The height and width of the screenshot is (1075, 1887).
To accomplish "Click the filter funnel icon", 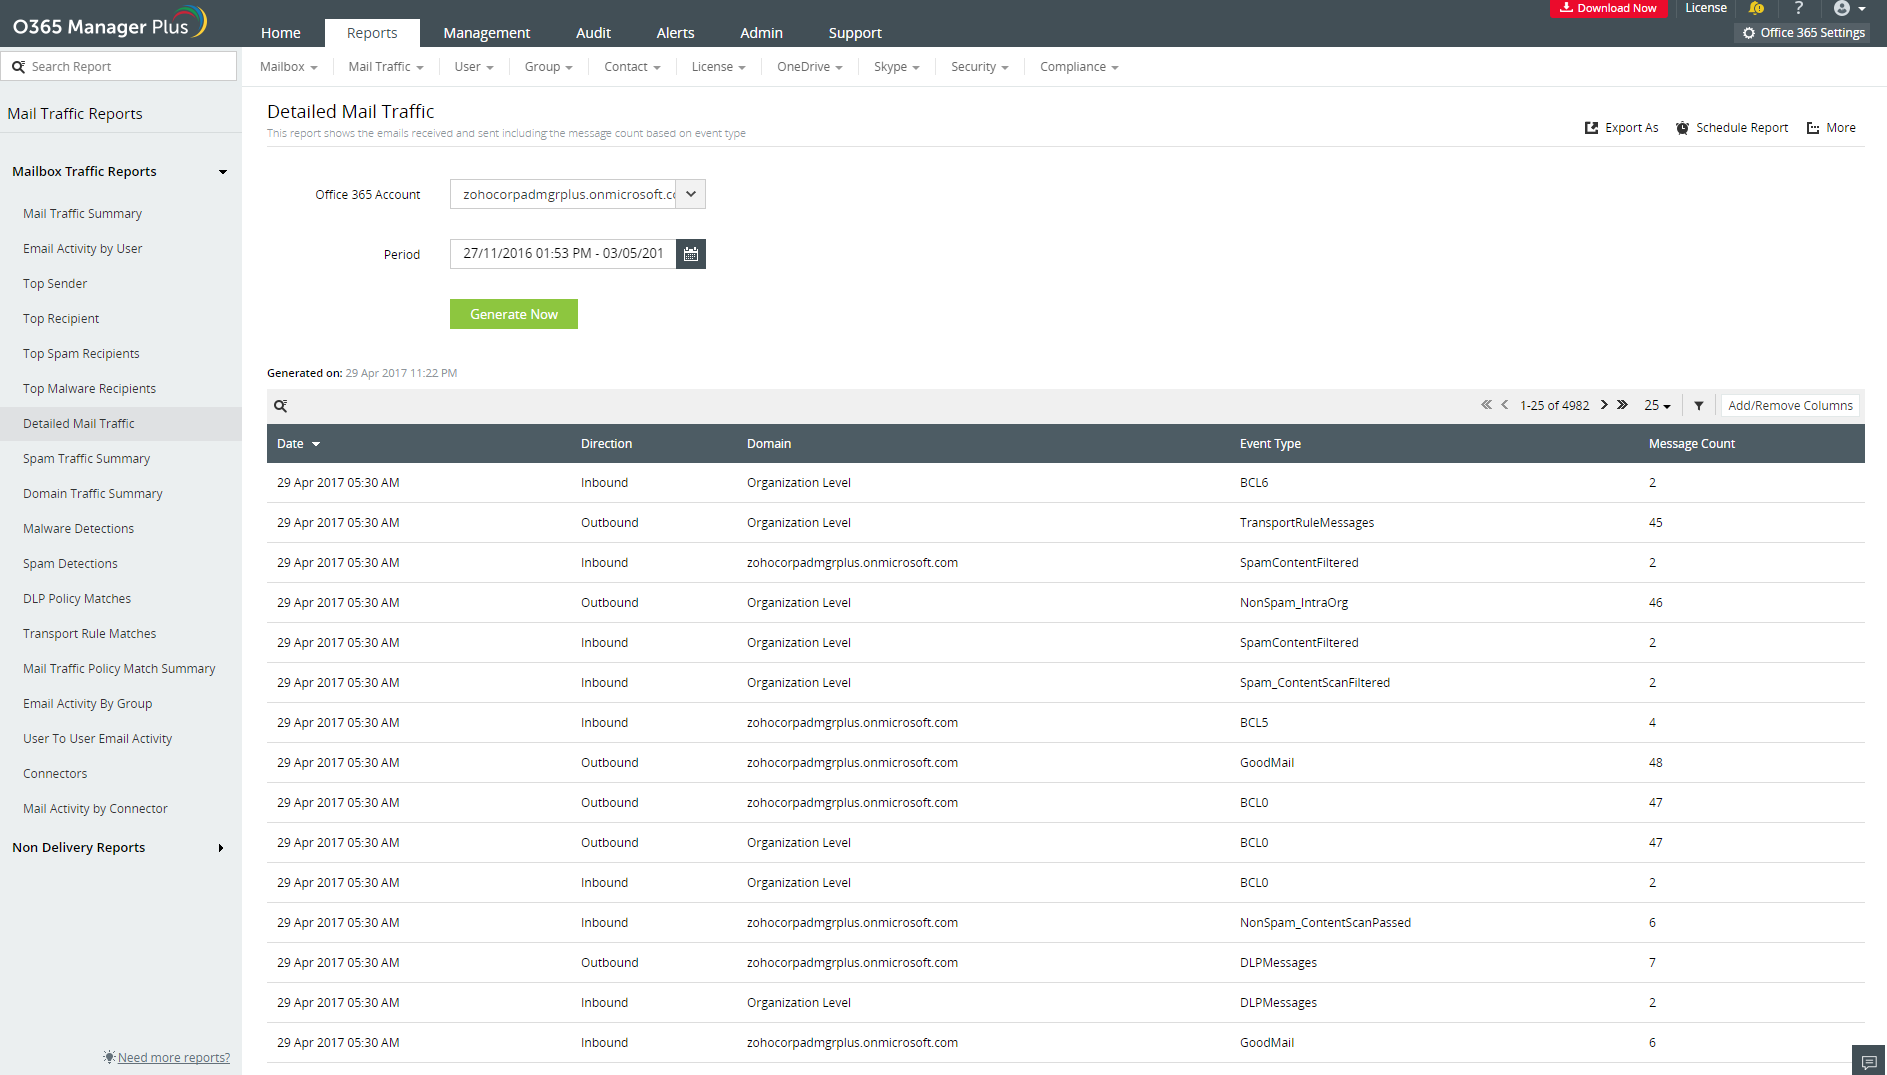I will [1699, 406].
